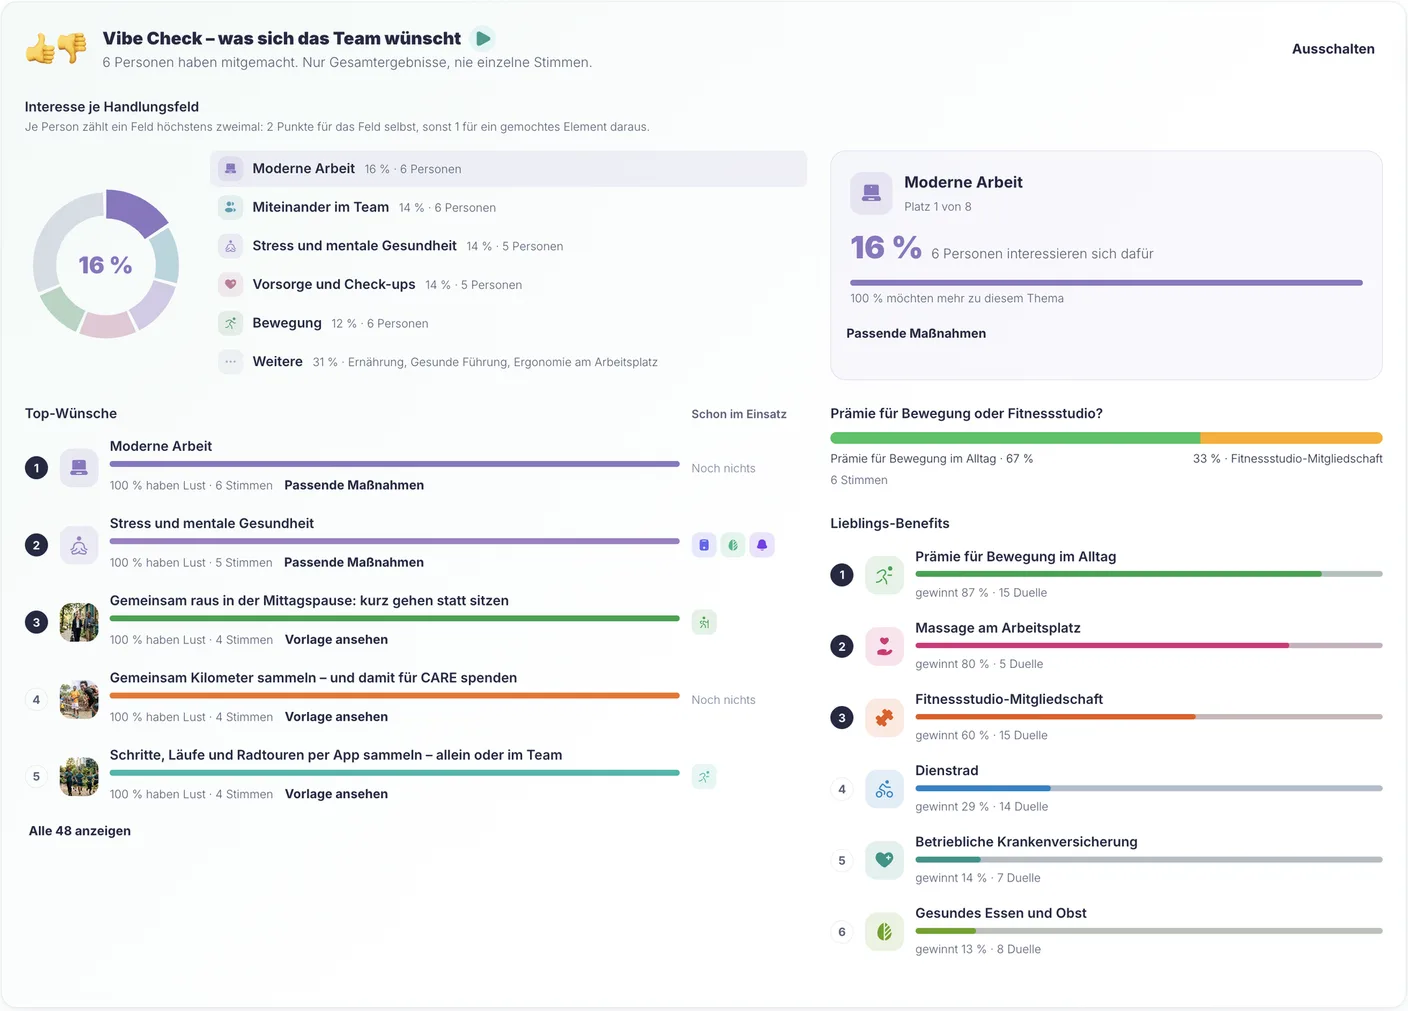Screen dimensions: 1408x1011
Task: Click blue badge icon in Schon im Einsatz
Action: [x=704, y=545]
